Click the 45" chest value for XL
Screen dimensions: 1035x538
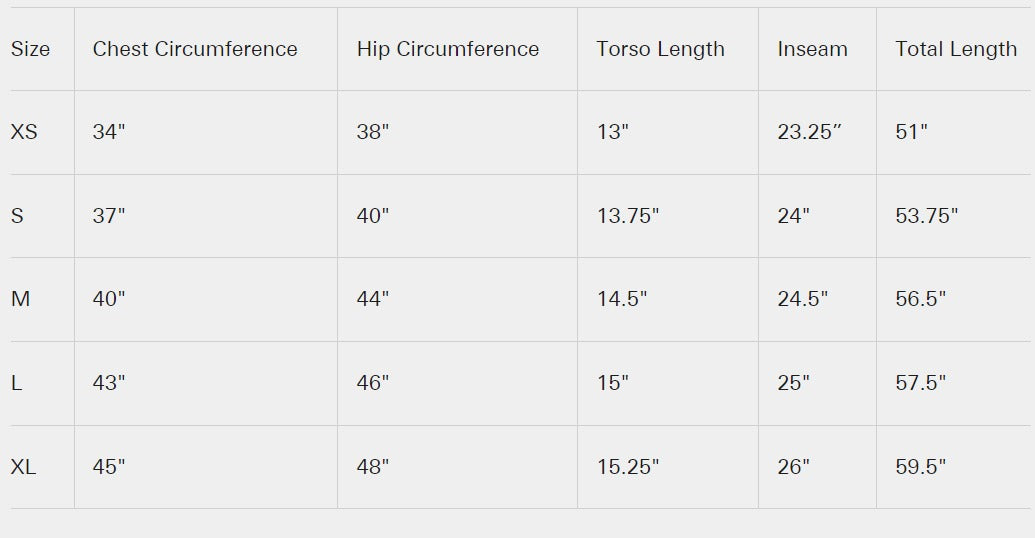[x=109, y=467]
